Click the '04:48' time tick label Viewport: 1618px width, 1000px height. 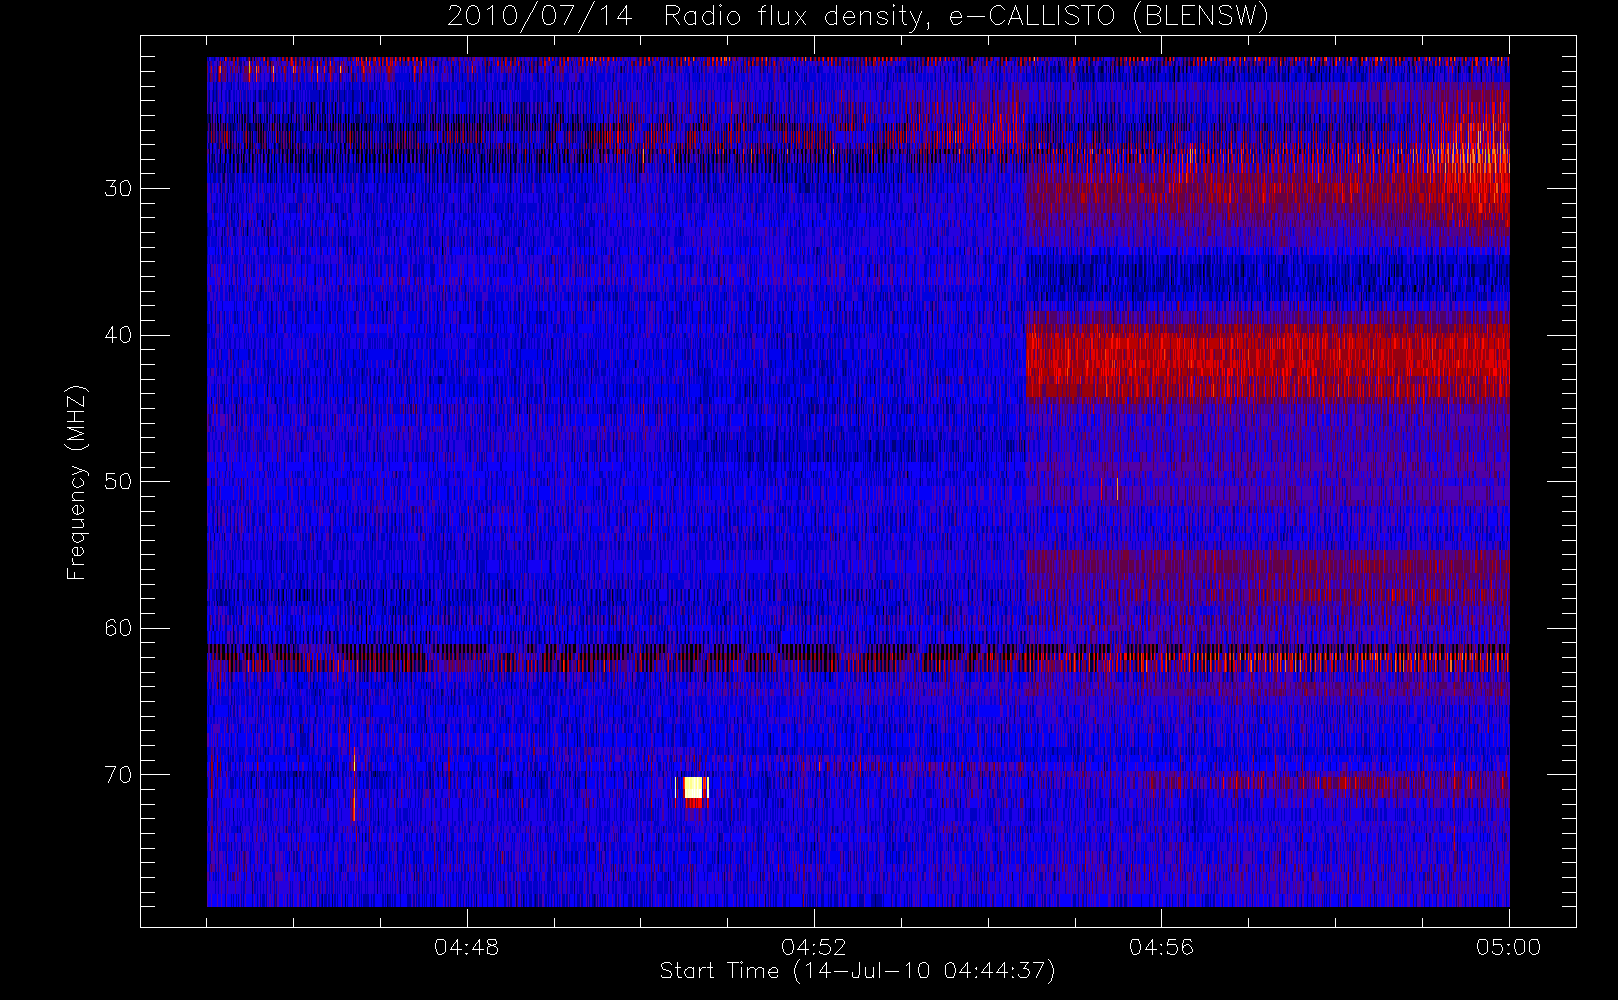pos(467,947)
